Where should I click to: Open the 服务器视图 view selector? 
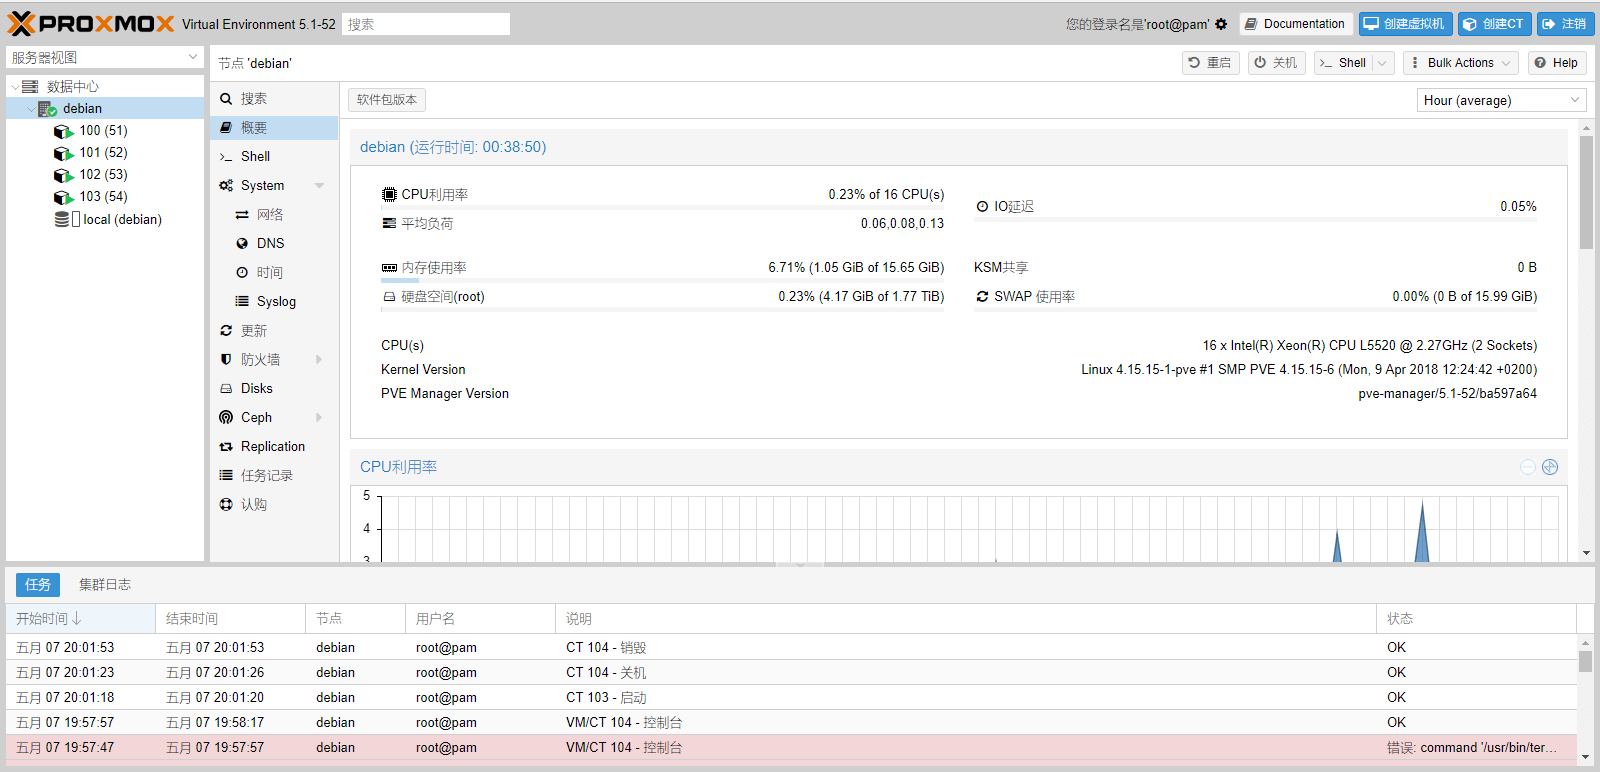pyautogui.click(x=105, y=58)
